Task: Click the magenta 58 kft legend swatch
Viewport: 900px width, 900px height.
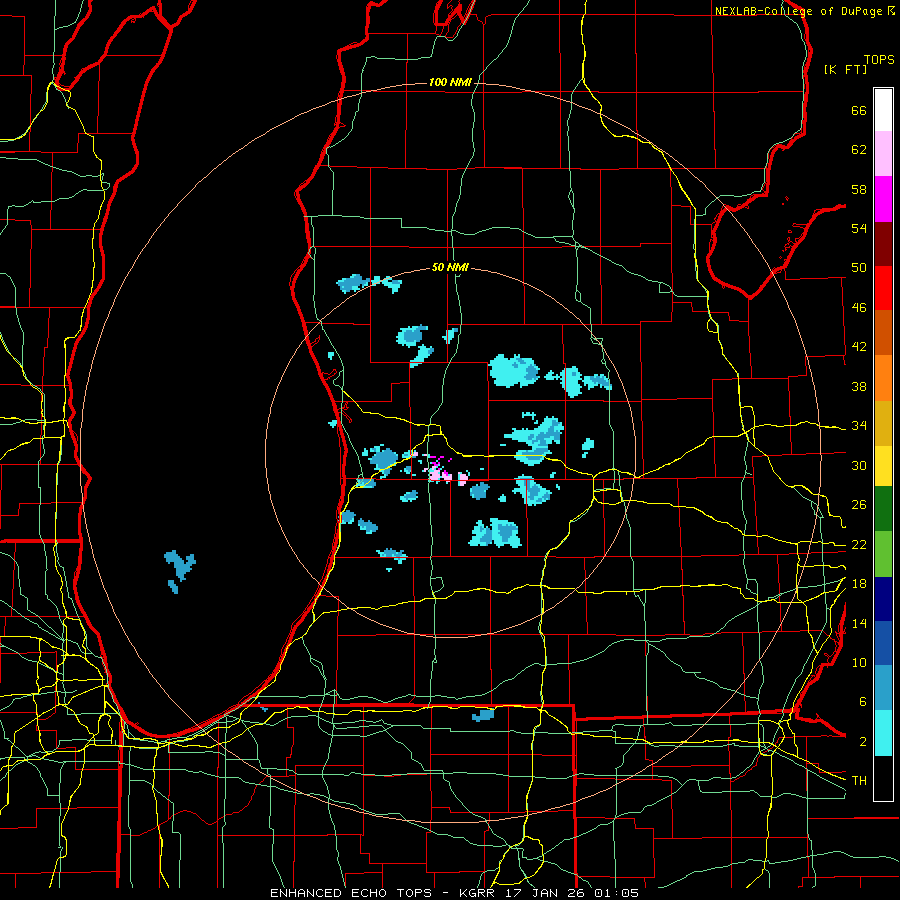Action: (x=883, y=199)
